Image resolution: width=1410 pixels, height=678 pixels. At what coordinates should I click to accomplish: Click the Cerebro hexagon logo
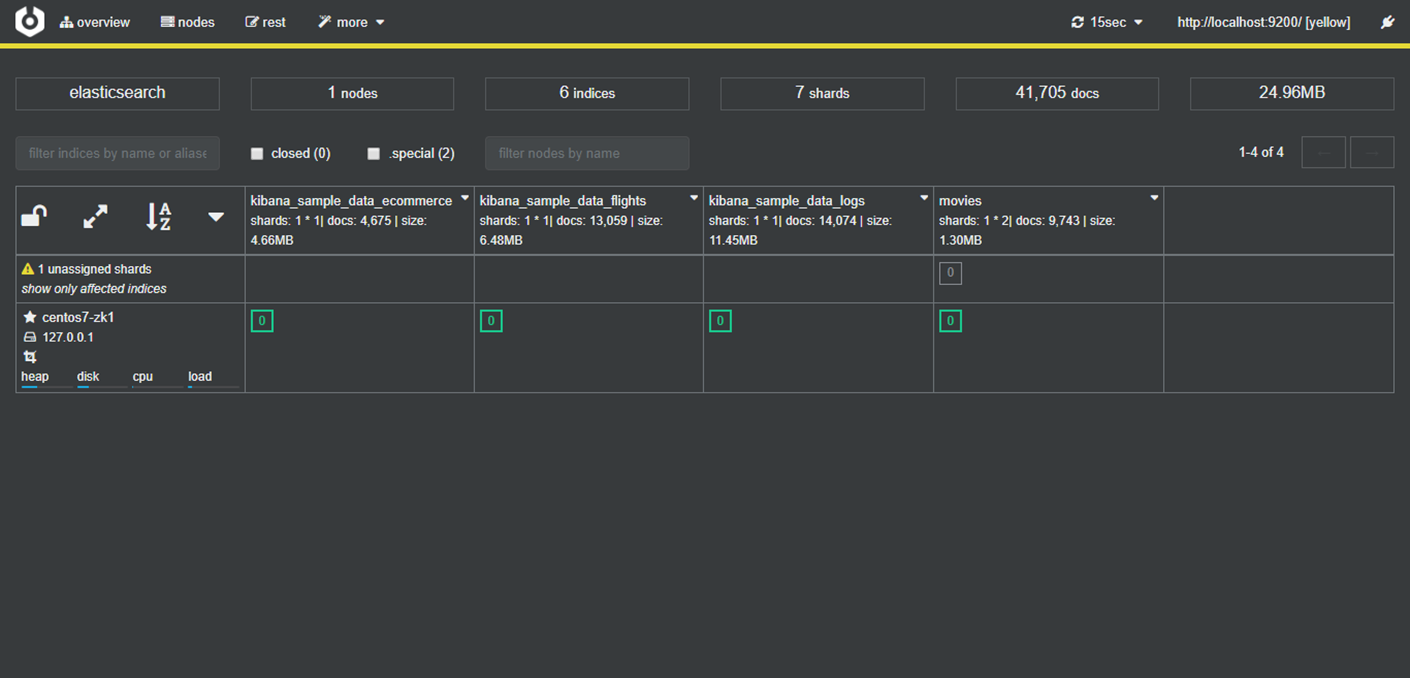tap(30, 21)
